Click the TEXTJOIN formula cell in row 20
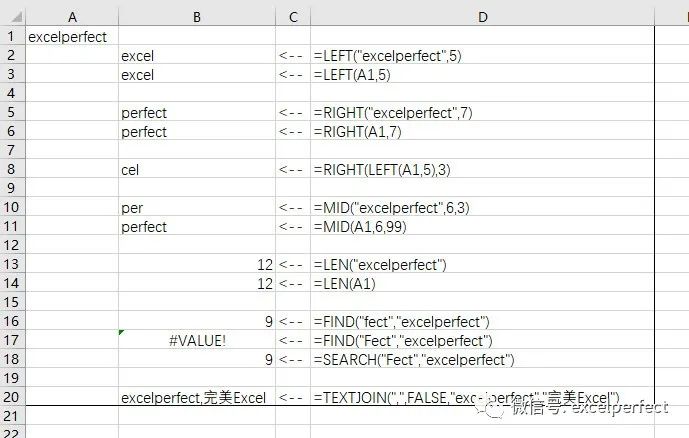 click(482, 397)
